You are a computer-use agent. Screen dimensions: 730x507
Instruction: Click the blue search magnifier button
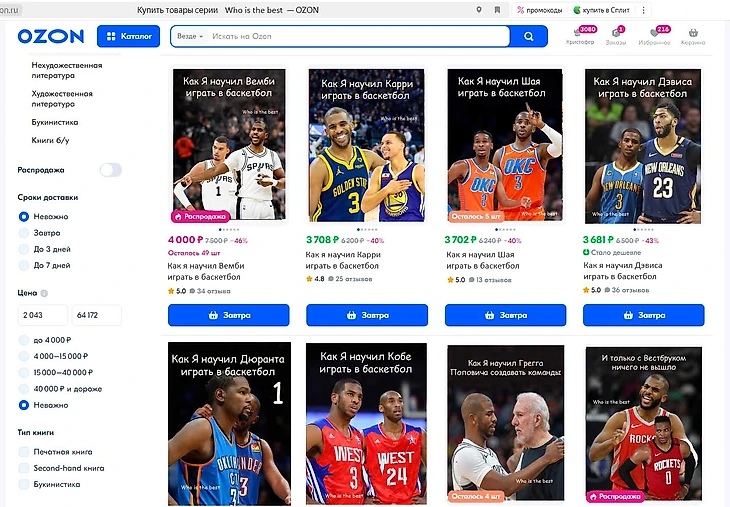click(x=528, y=36)
